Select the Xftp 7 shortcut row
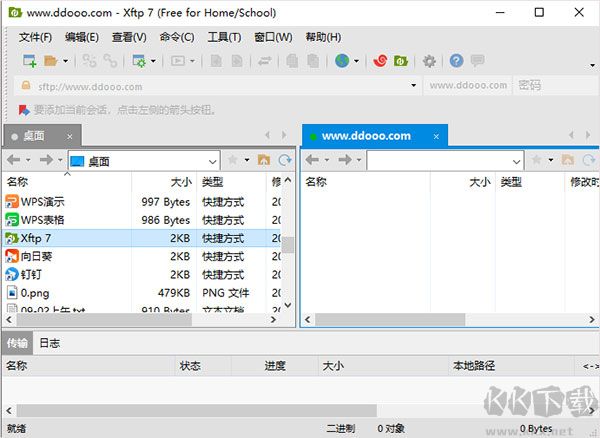Screen dimensions: 600x438 pyautogui.click(x=142, y=238)
